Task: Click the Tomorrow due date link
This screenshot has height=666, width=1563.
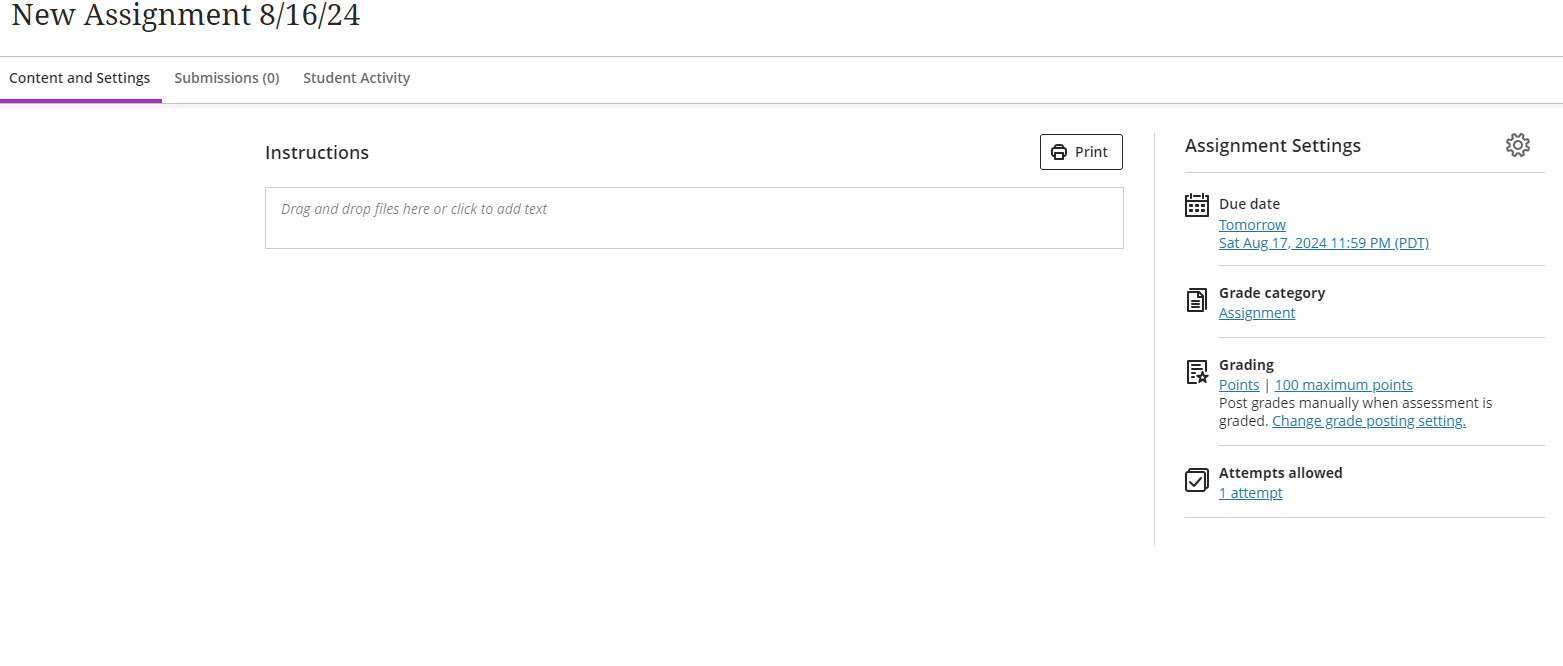Action: point(1252,224)
